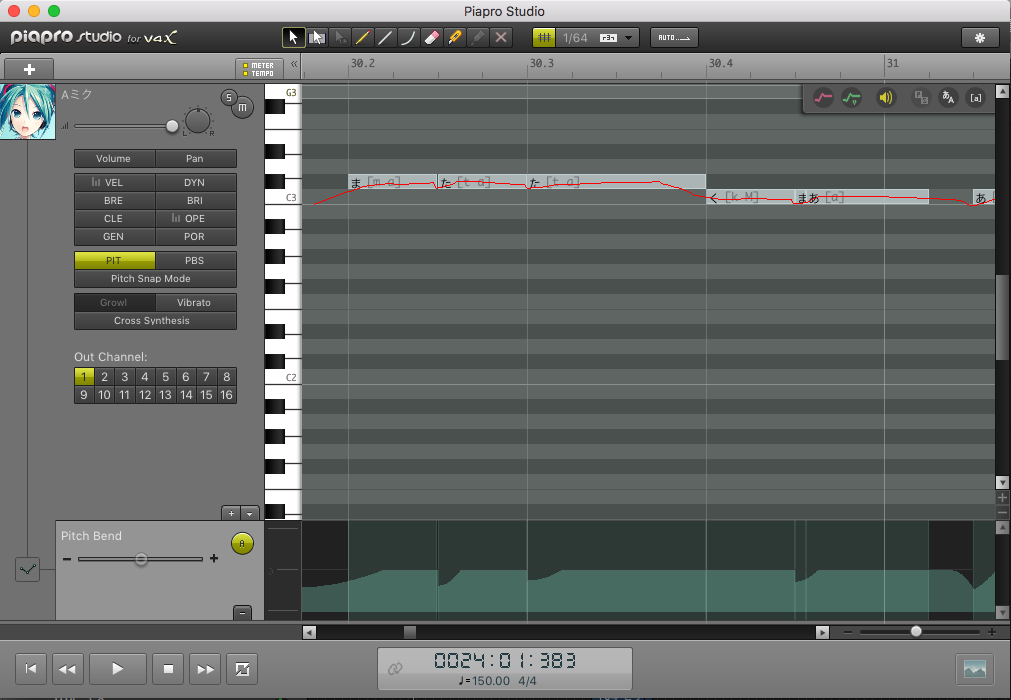
Task: Select the Curve tool
Action: (x=409, y=37)
